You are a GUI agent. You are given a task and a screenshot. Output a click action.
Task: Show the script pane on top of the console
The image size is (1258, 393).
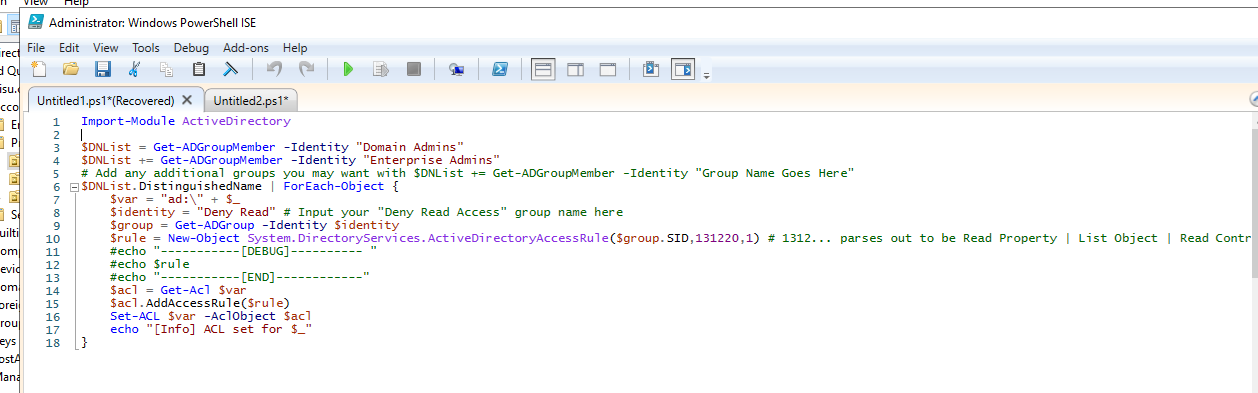[543, 69]
